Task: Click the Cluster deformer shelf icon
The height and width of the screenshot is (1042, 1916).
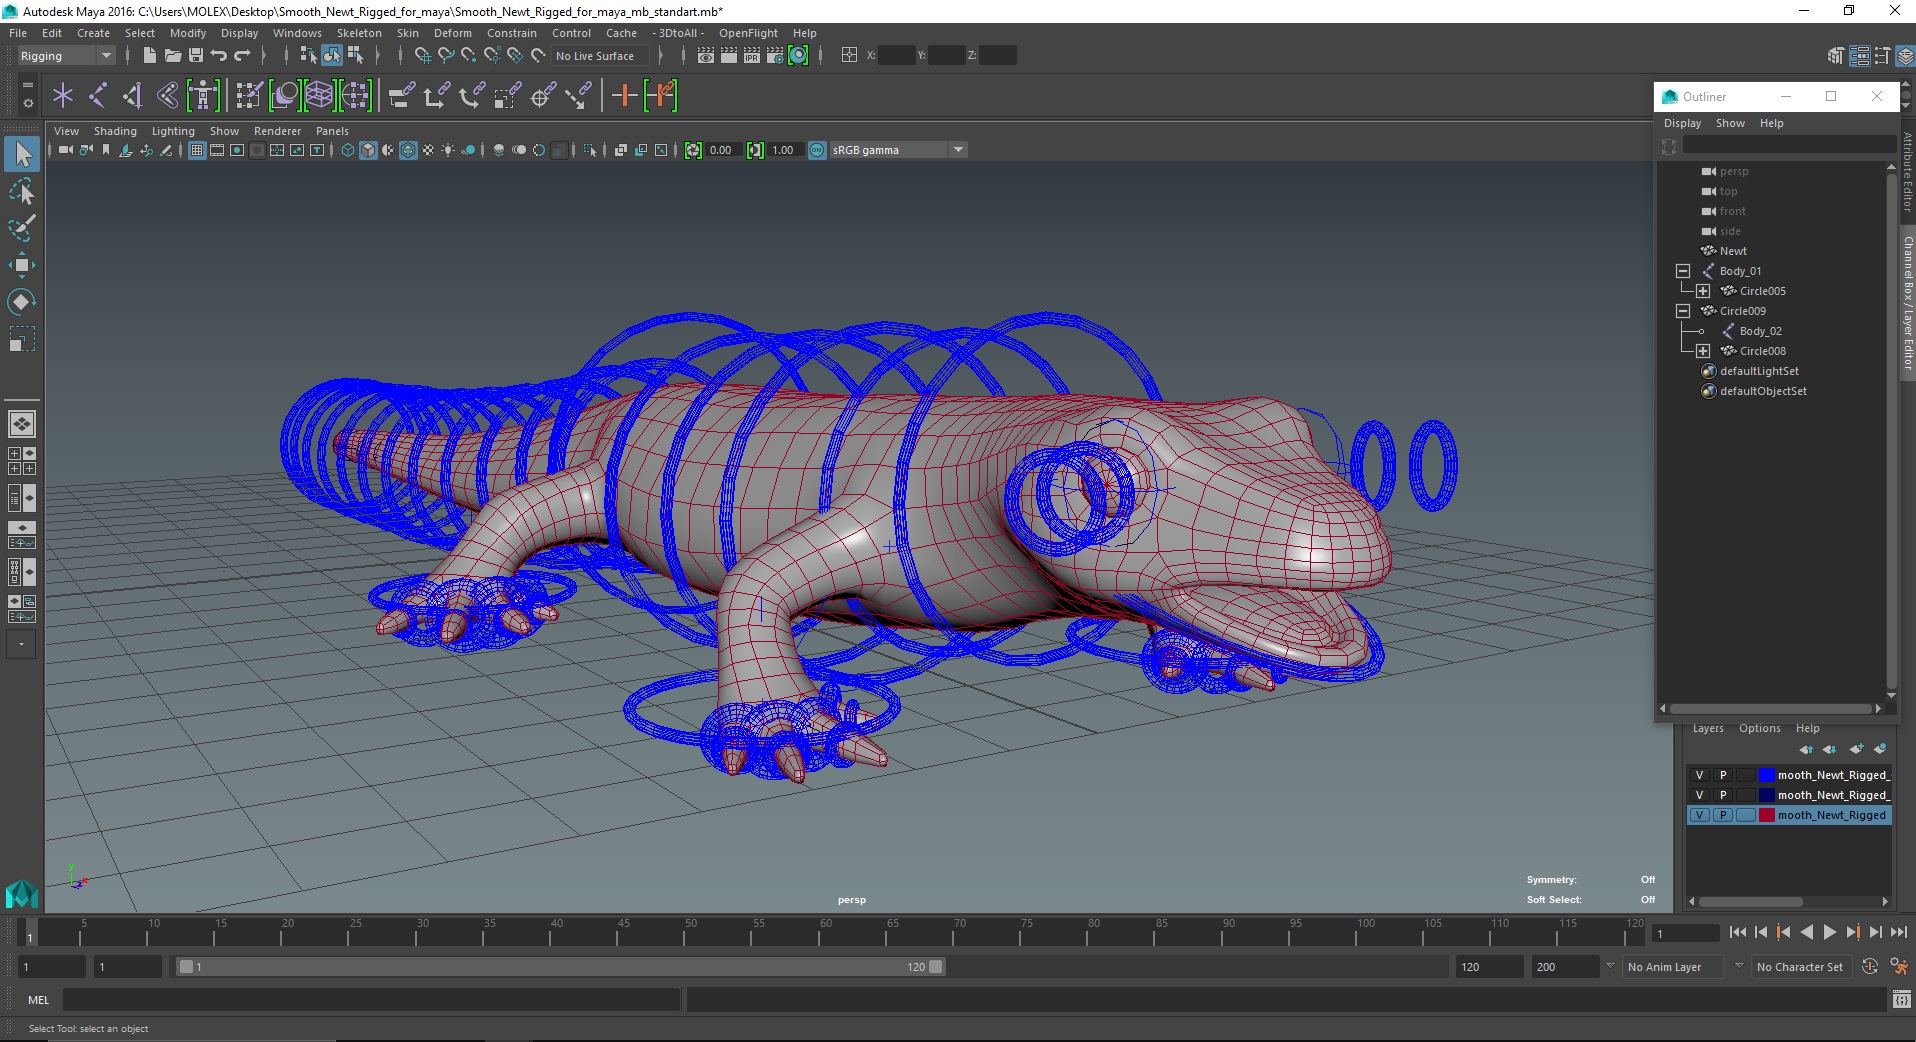Action: [355, 96]
